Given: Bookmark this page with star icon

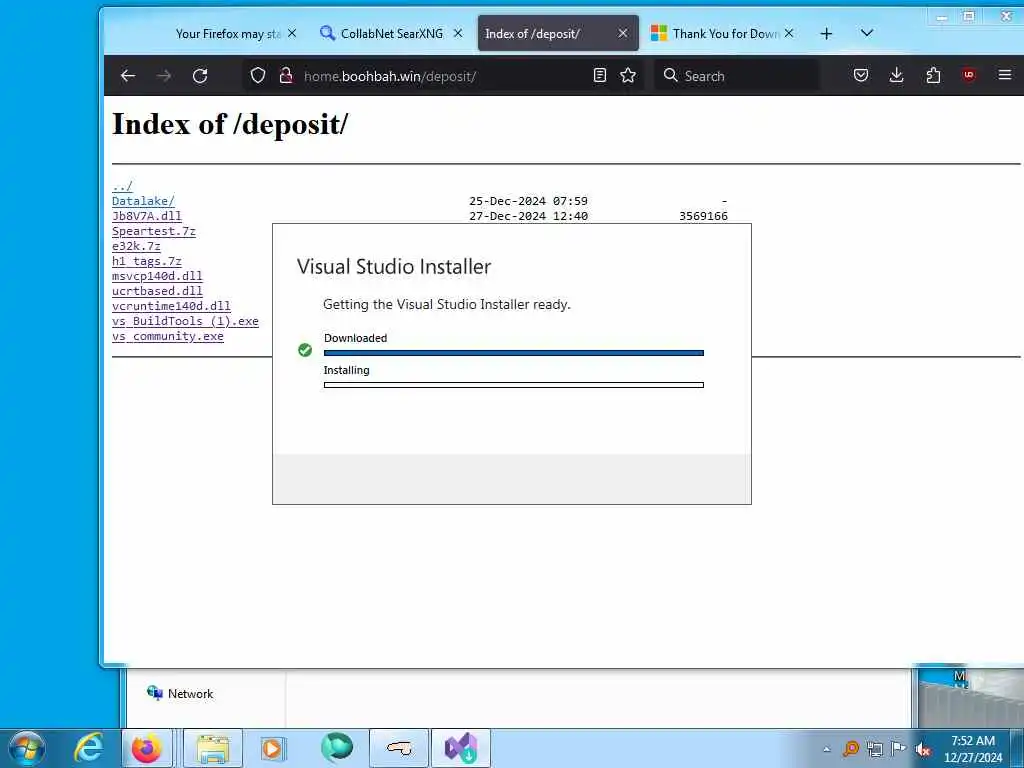Looking at the screenshot, I should 628,76.
